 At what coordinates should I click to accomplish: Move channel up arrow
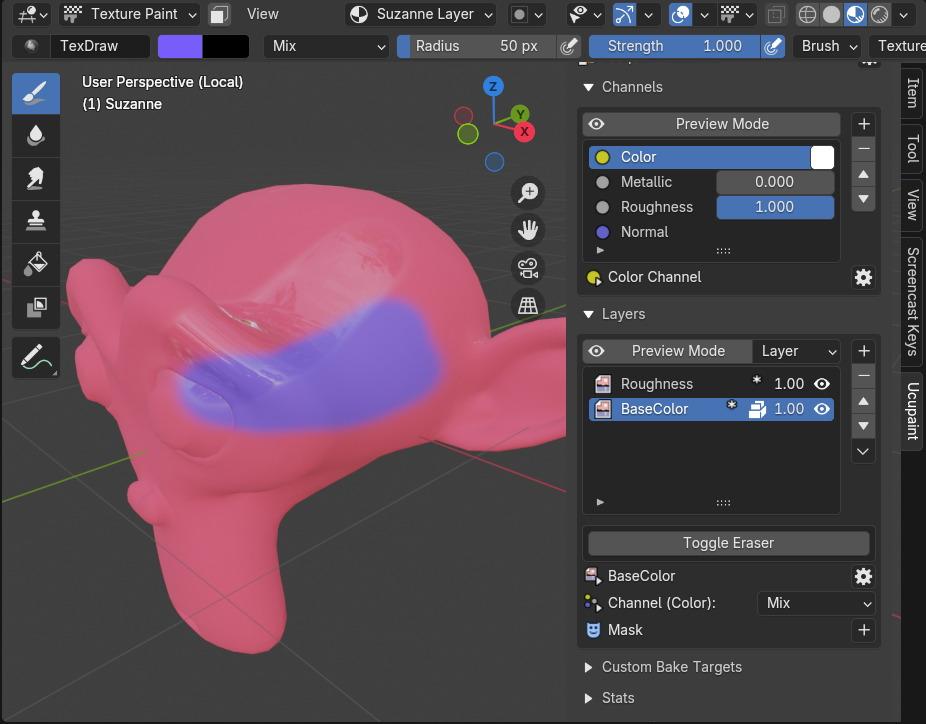click(x=863, y=174)
